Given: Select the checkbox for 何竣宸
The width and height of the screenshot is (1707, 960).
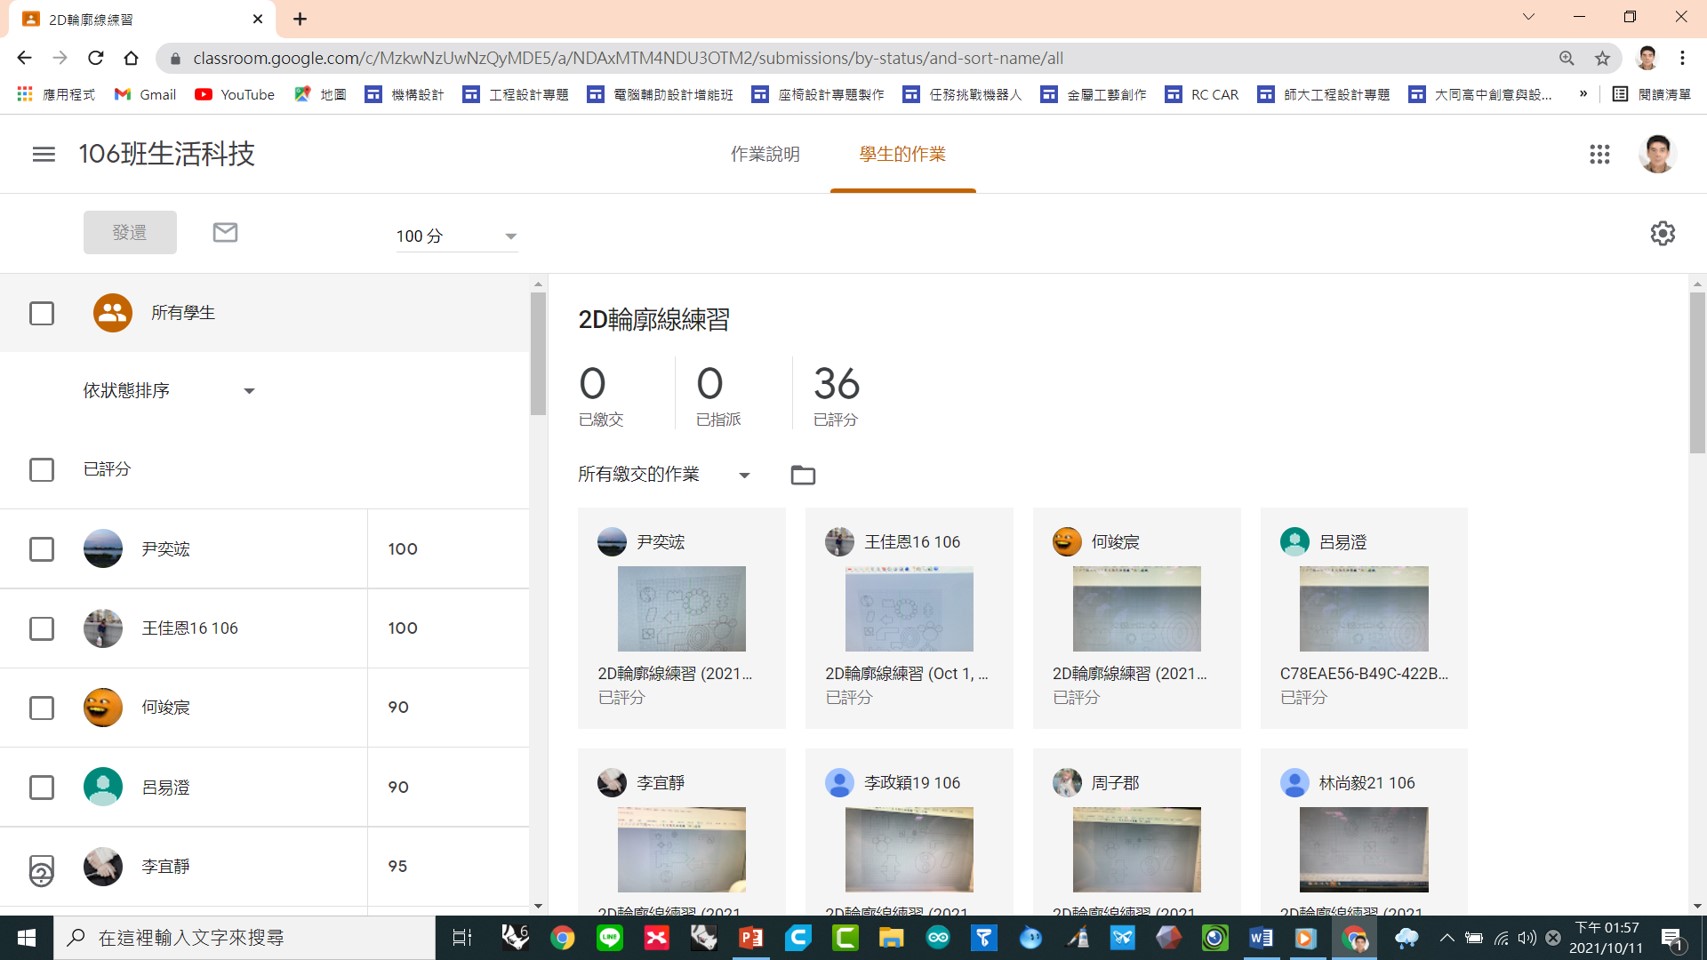Looking at the screenshot, I should (42, 708).
